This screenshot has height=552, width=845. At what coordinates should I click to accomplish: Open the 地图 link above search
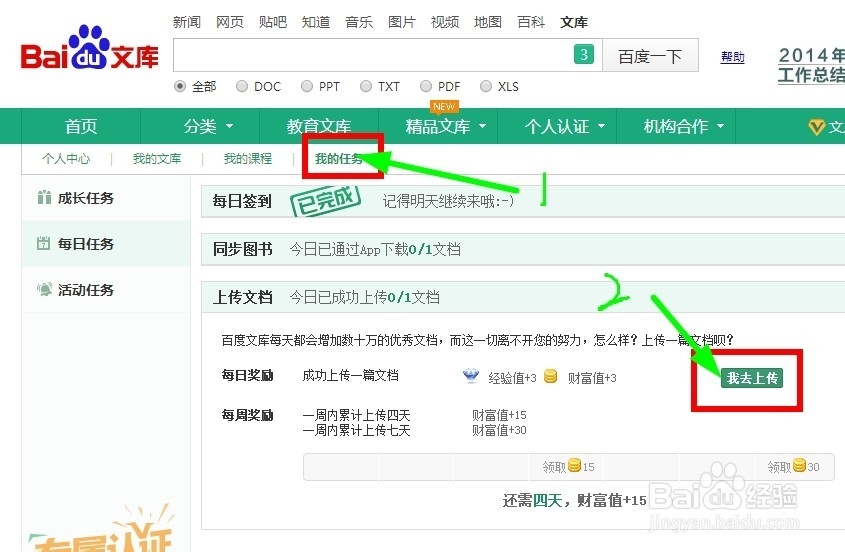(x=488, y=22)
